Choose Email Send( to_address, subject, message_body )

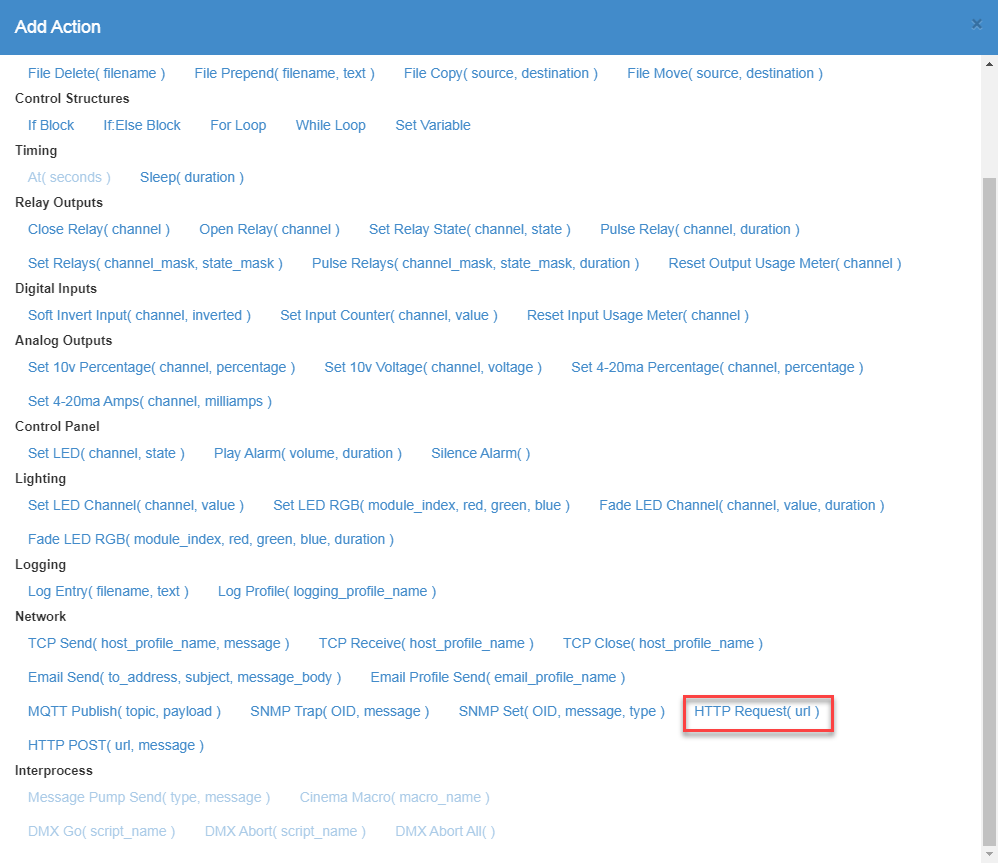click(x=184, y=678)
